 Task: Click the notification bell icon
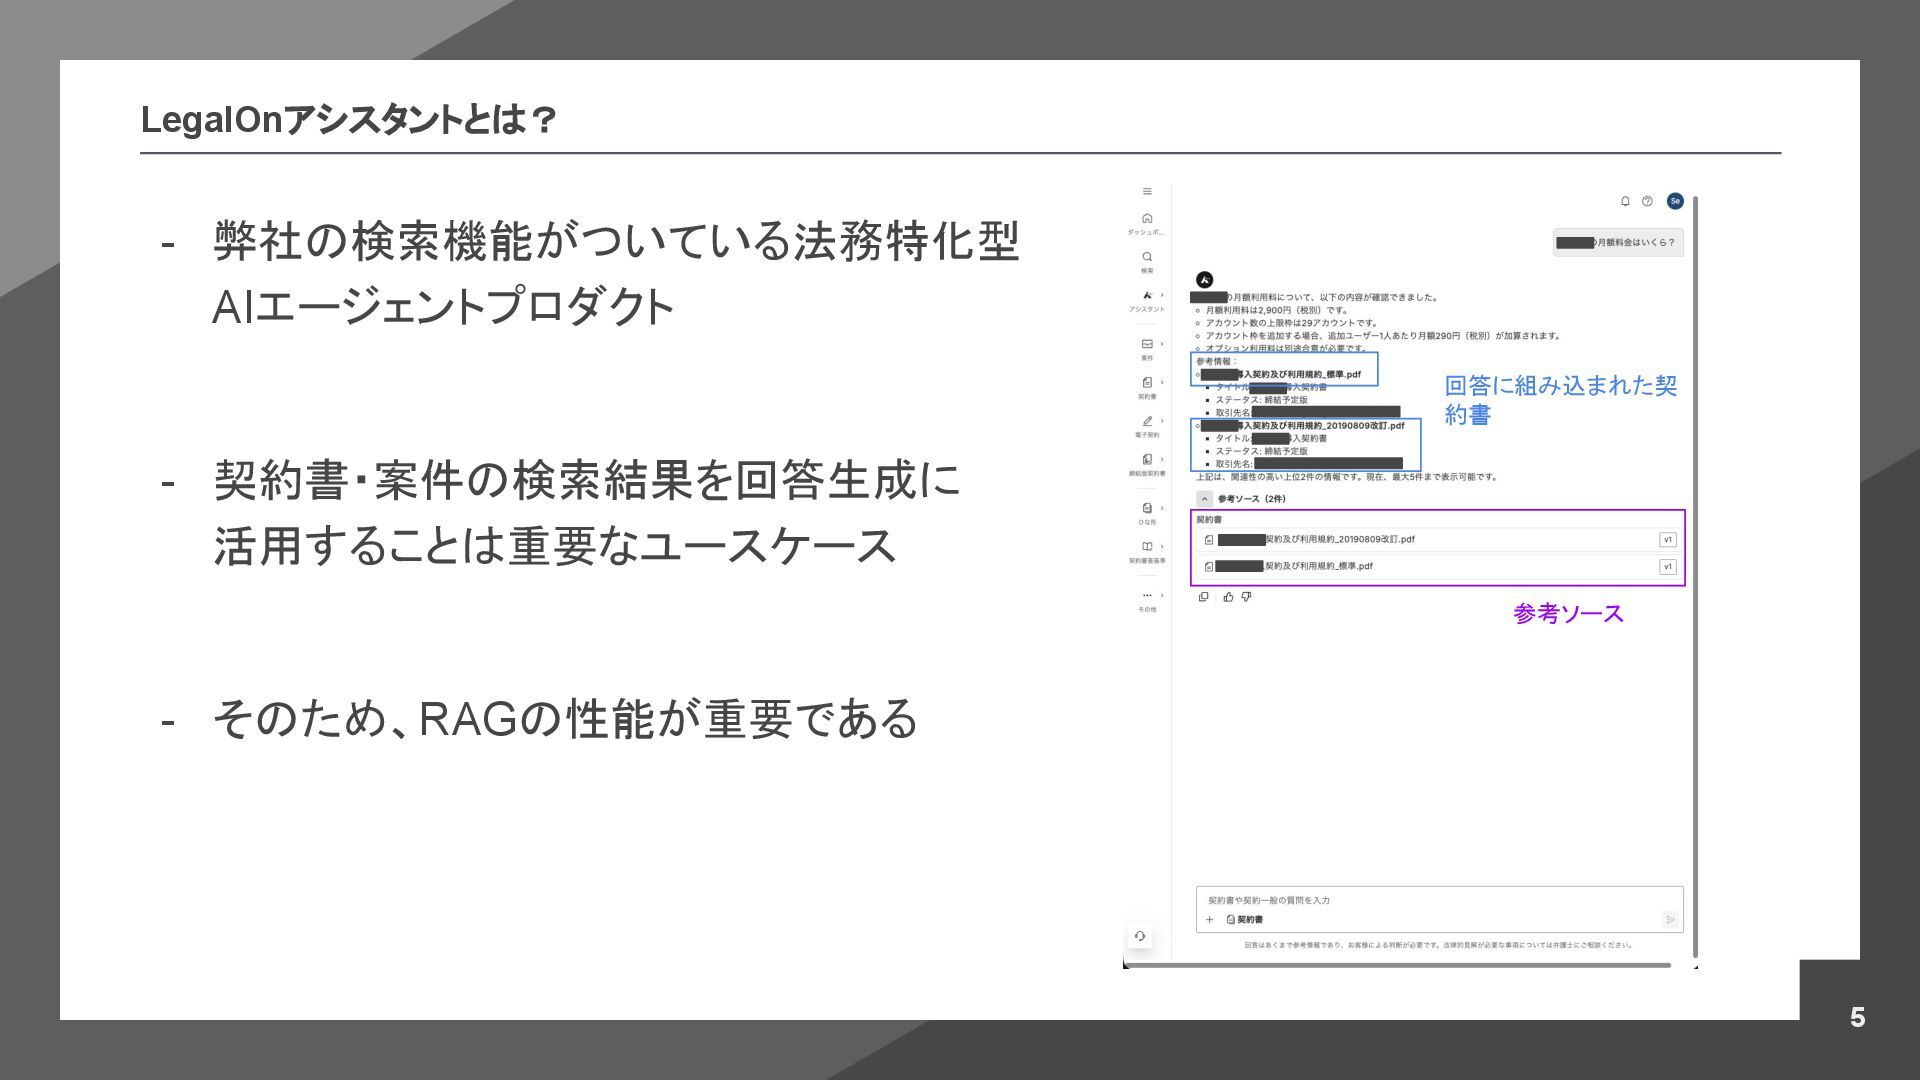point(1625,201)
